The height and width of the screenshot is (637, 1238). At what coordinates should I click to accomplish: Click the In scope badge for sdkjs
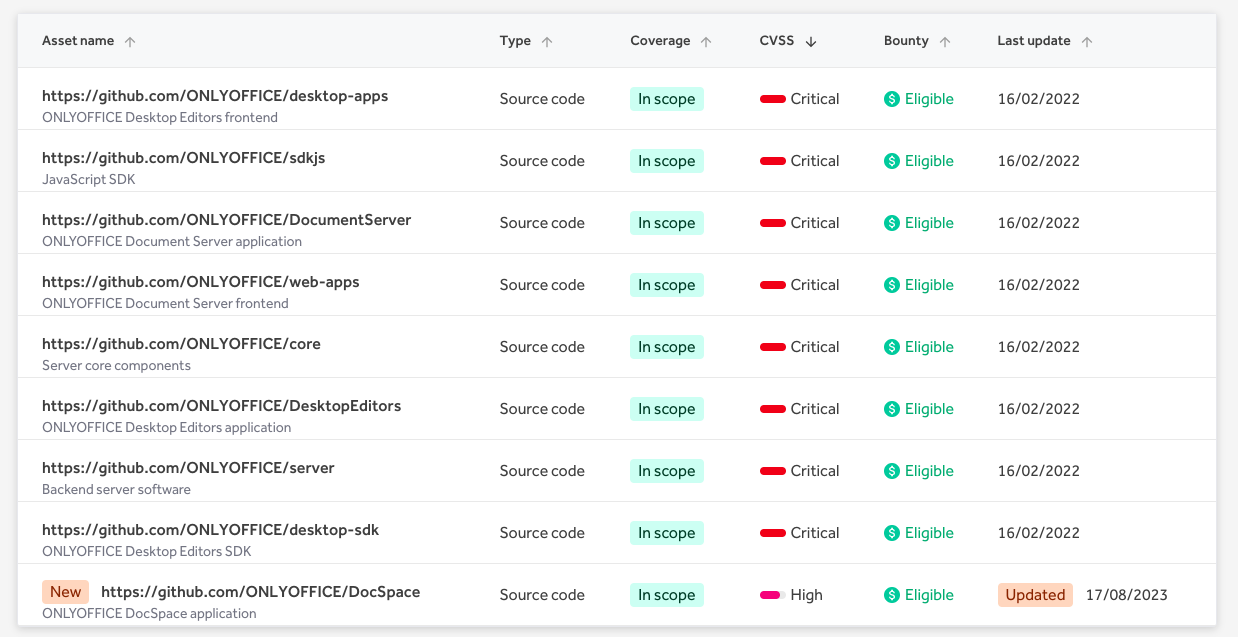tap(667, 161)
